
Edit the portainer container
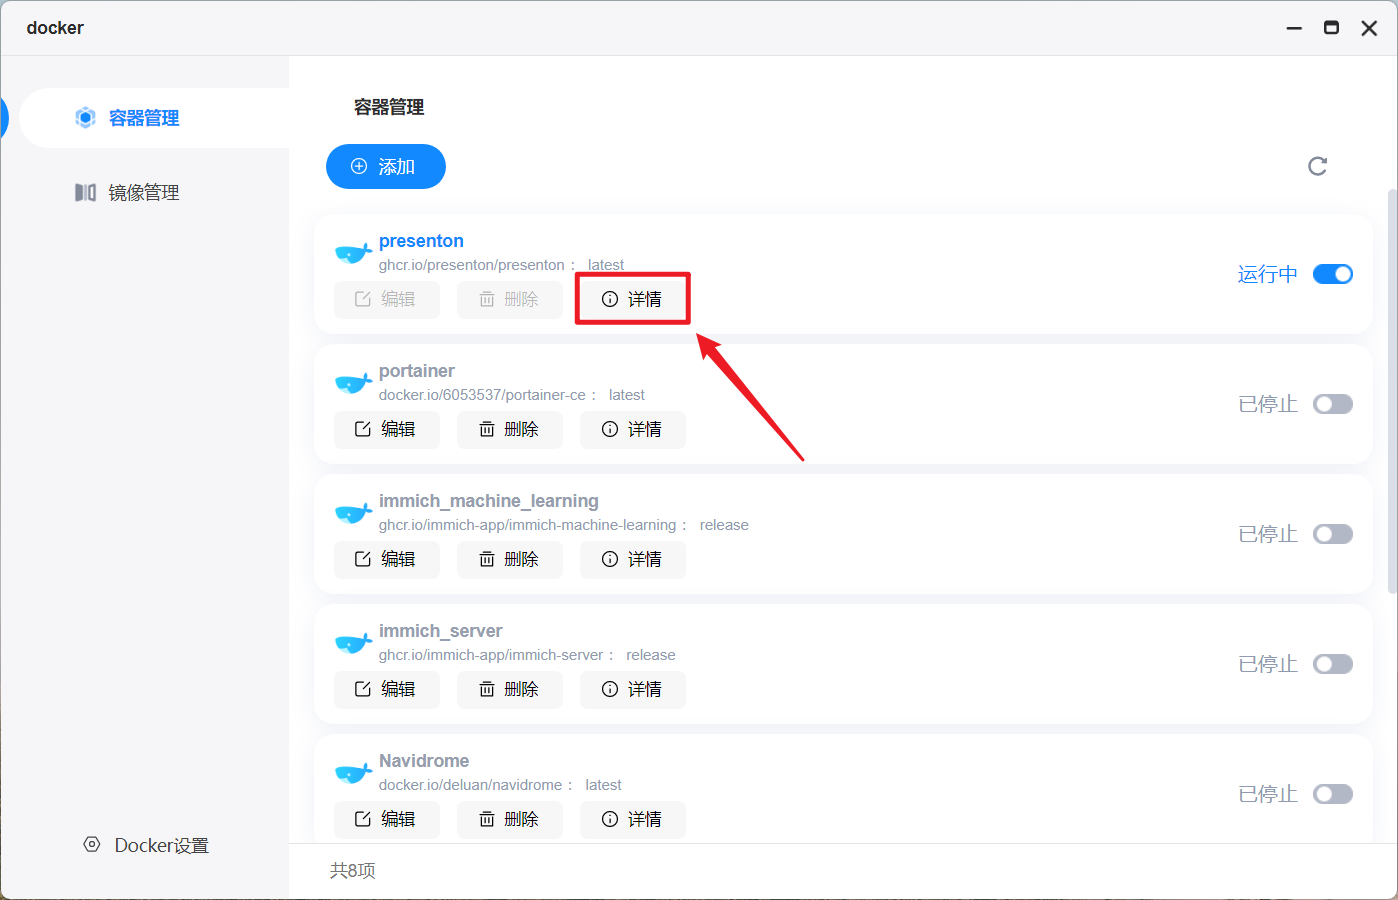tap(387, 429)
